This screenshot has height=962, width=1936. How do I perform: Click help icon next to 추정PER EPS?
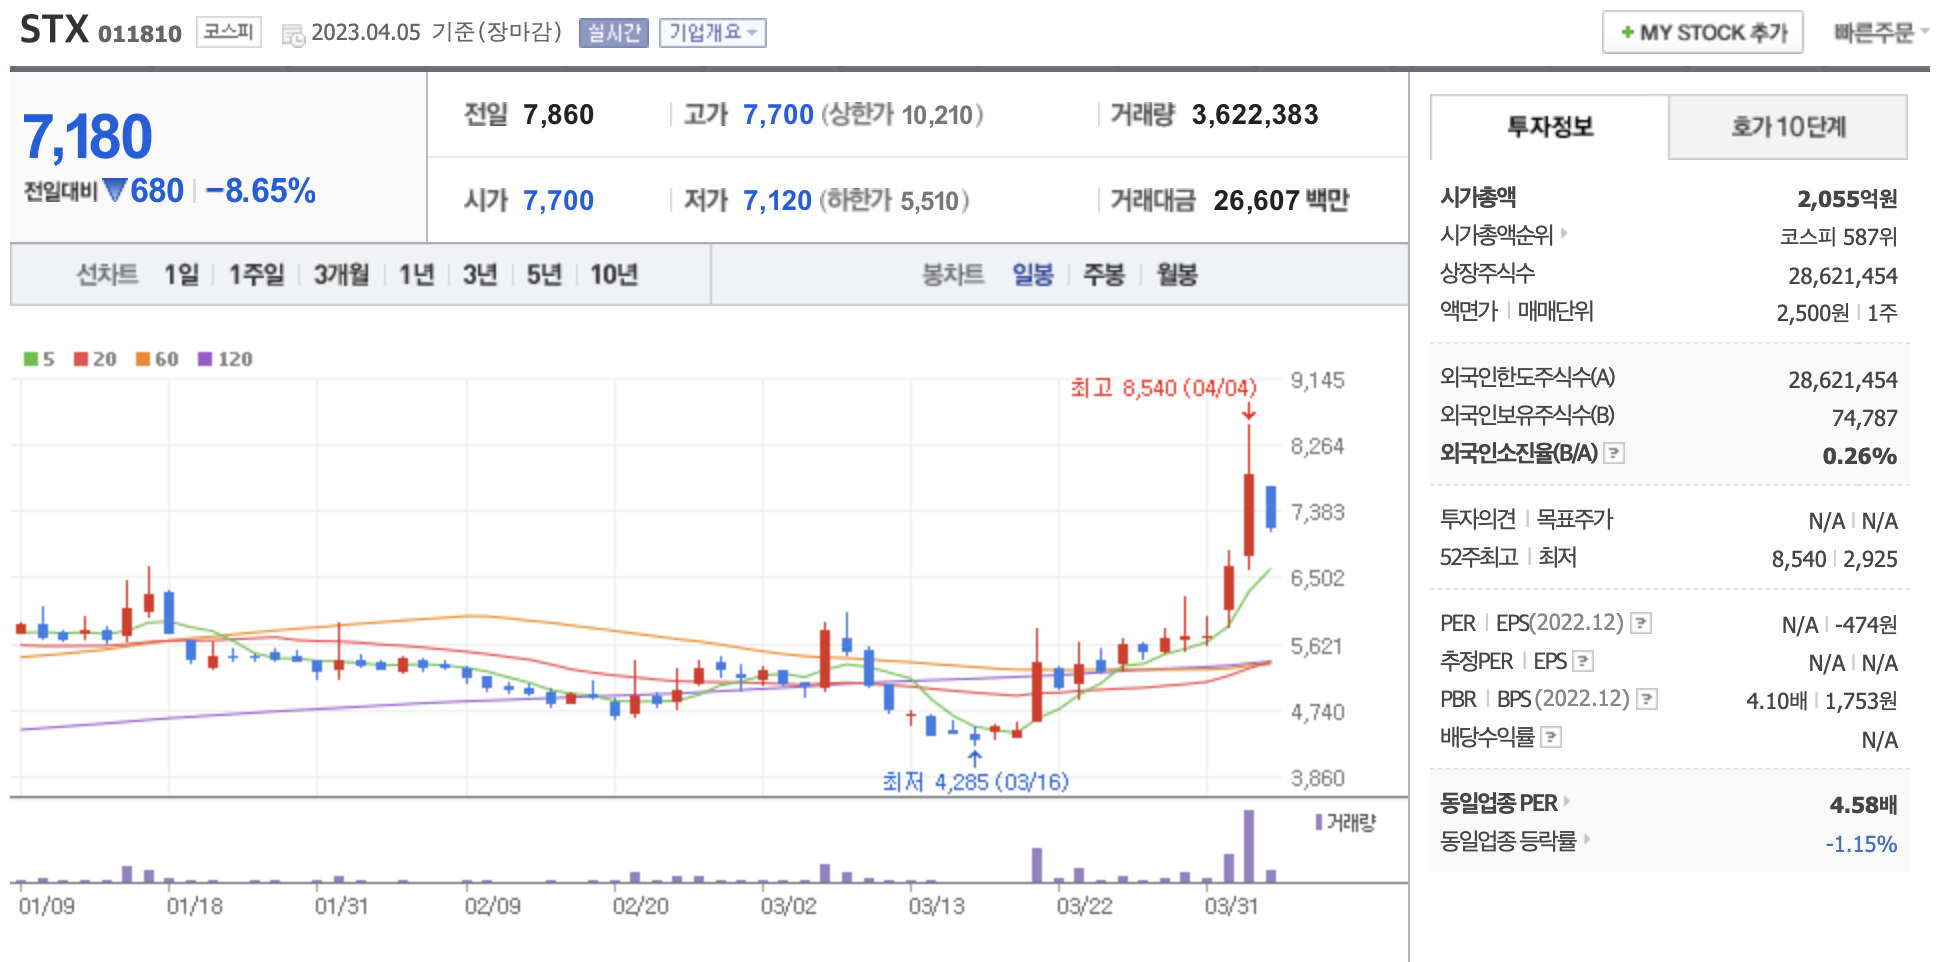click(1583, 662)
